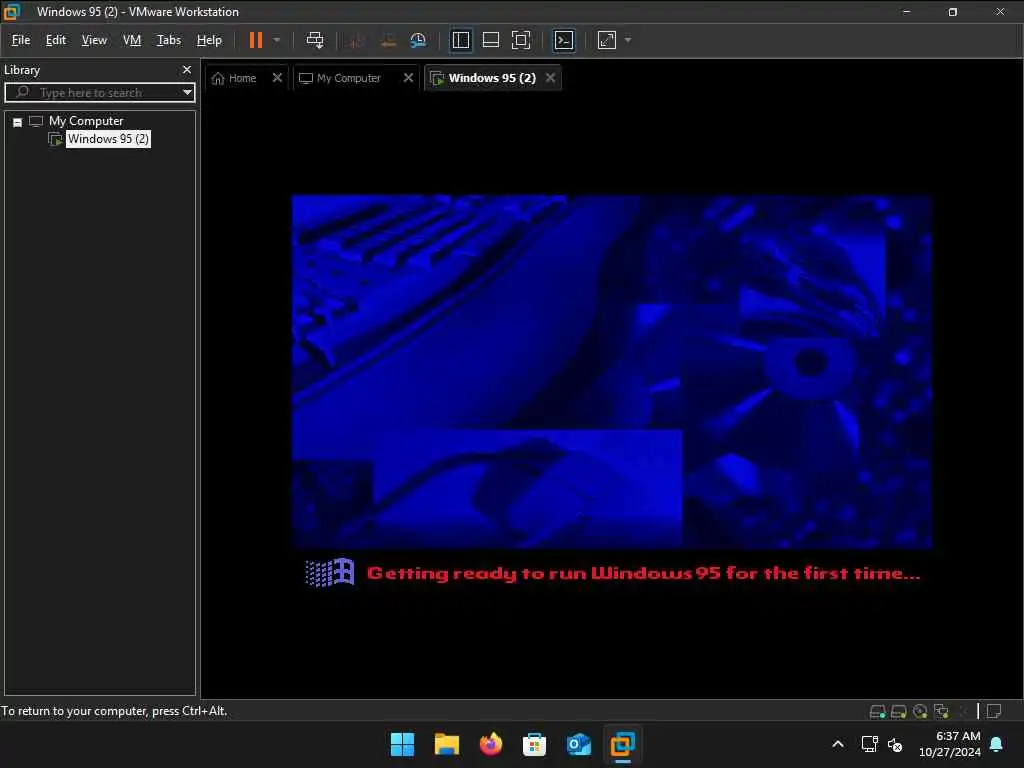The height and width of the screenshot is (768, 1024).
Task: Click the VMware Workstation taskbar icon
Action: [622, 744]
